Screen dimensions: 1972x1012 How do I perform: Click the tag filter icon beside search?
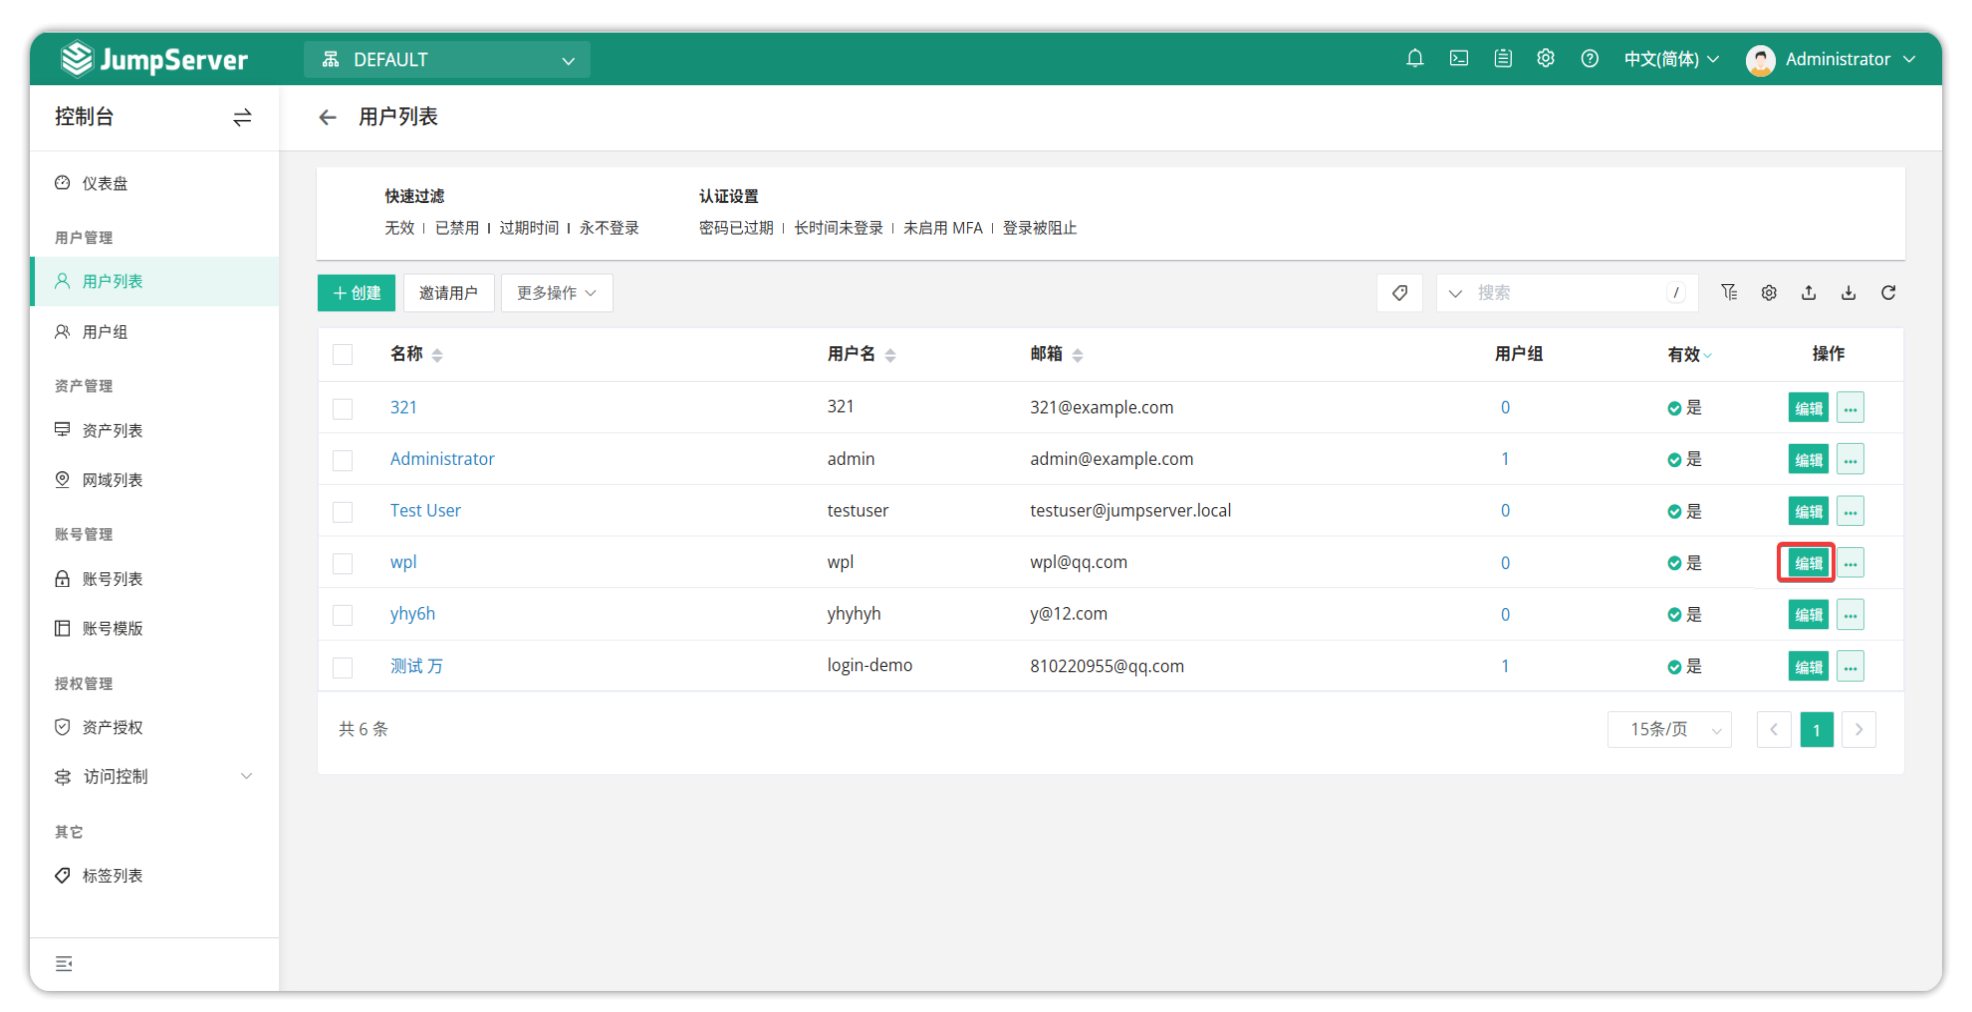1399,293
